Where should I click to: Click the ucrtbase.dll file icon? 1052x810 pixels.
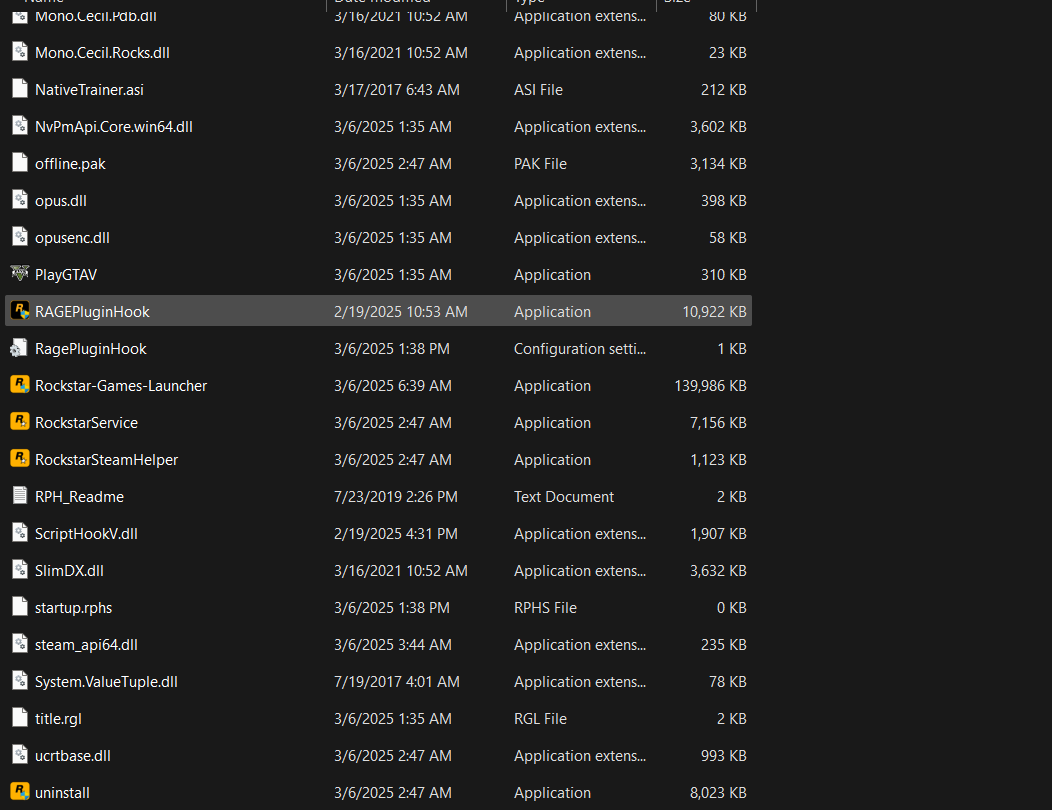(x=20, y=755)
